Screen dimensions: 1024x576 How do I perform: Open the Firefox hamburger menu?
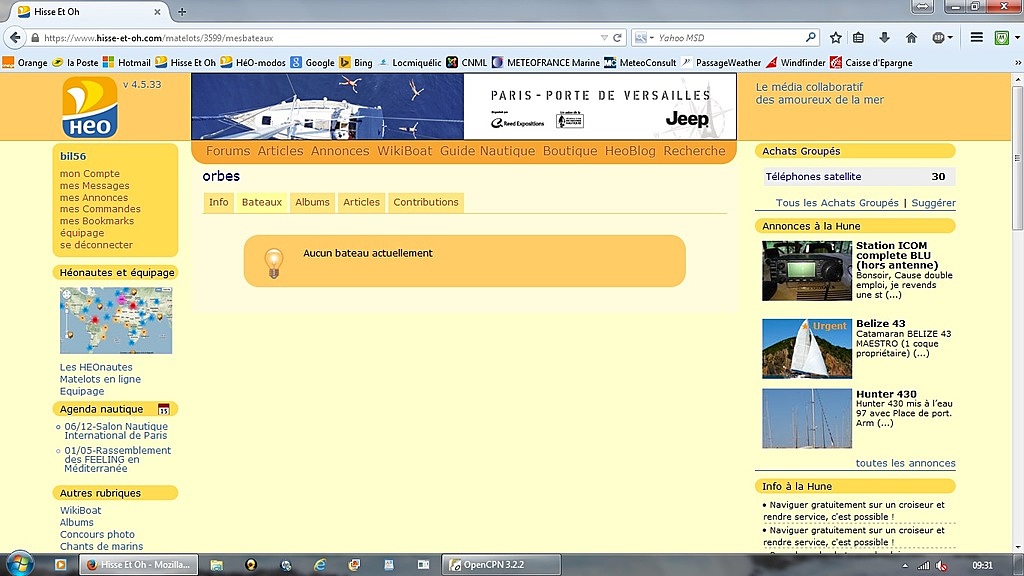click(976, 38)
